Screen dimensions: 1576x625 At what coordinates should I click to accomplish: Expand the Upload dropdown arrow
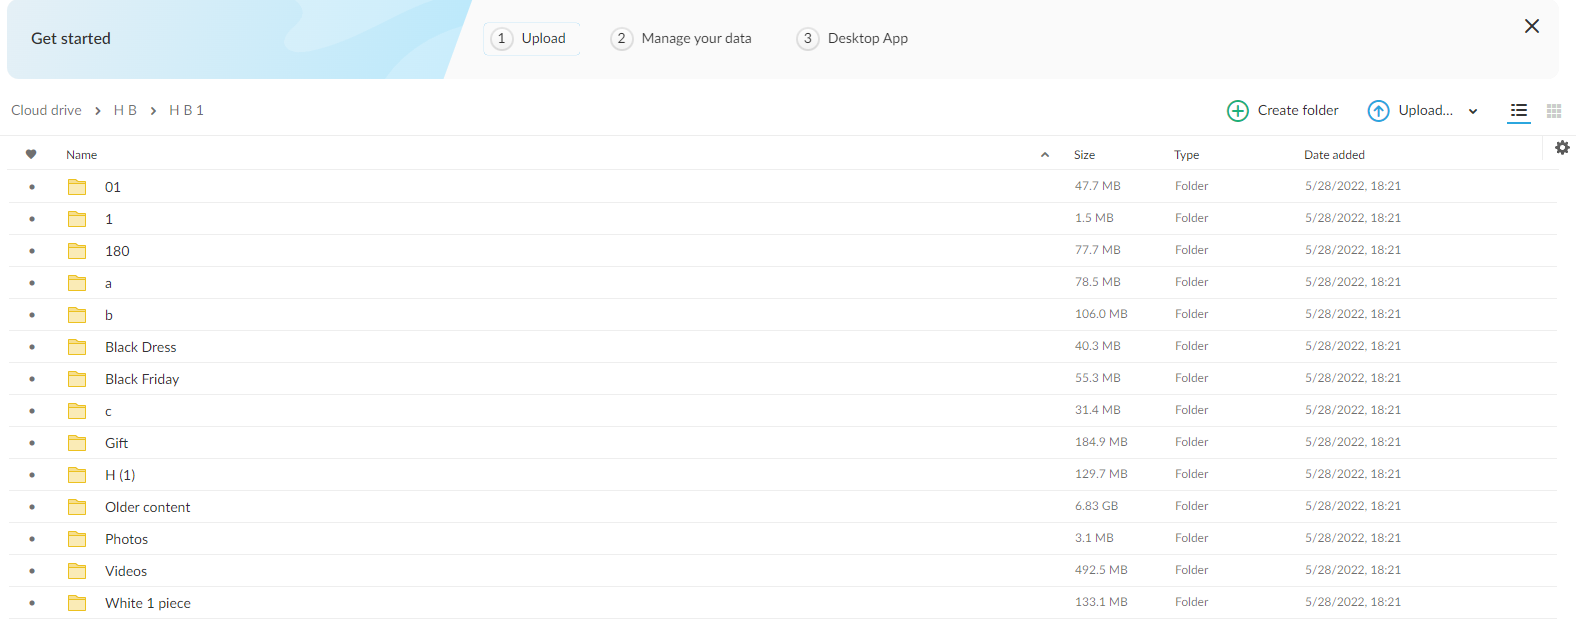tap(1473, 112)
